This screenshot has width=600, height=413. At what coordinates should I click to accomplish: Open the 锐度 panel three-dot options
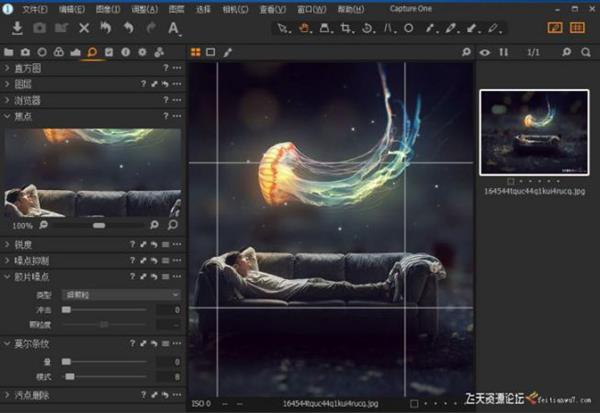[177, 244]
